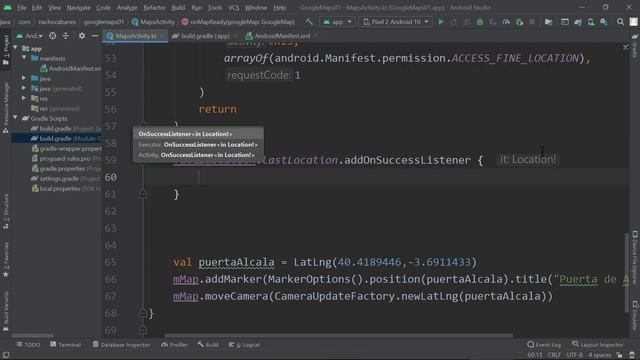Open the VCS menu

point(233,7)
